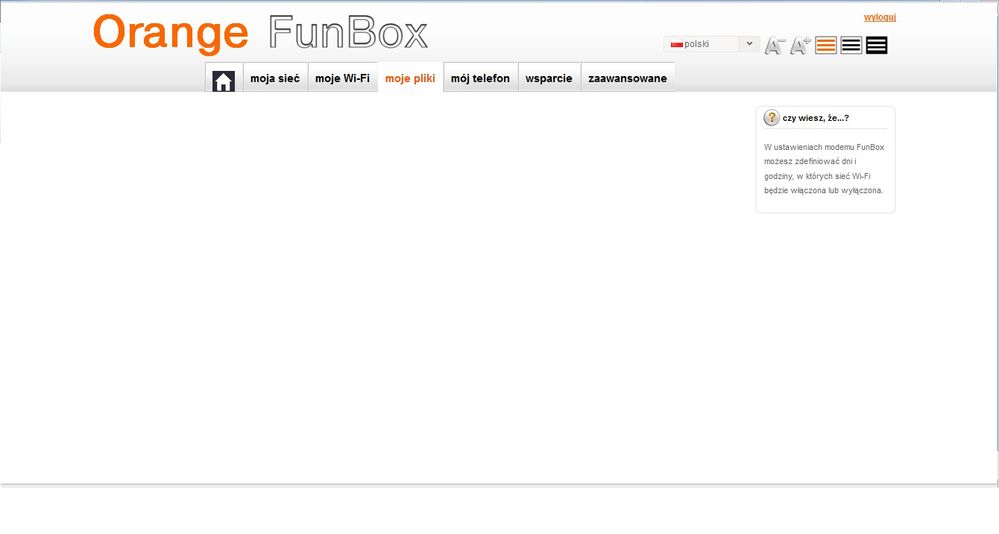This screenshot has height=534, width=999.
Task: Click the question mark help icon
Action: coord(772,117)
